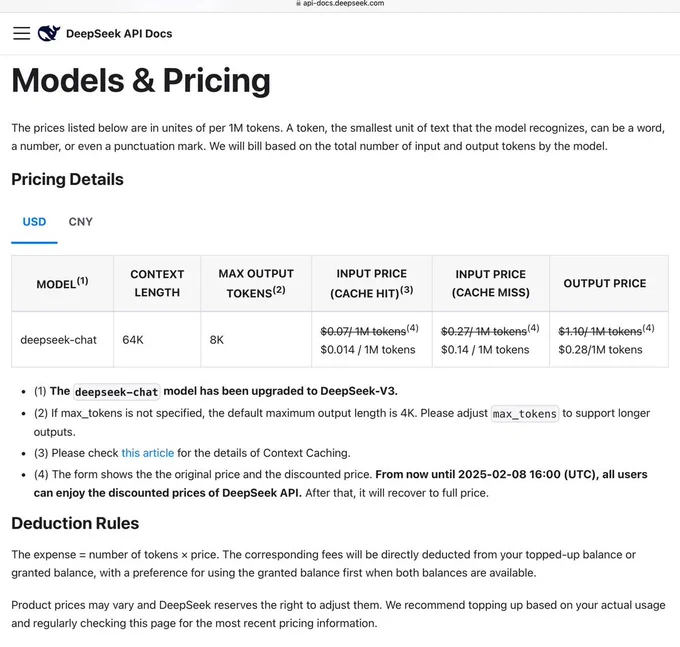This screenshot has height=647, width=680.
Task: Click the 'expense = number of tokens × price' sentence
Action: 116,555
